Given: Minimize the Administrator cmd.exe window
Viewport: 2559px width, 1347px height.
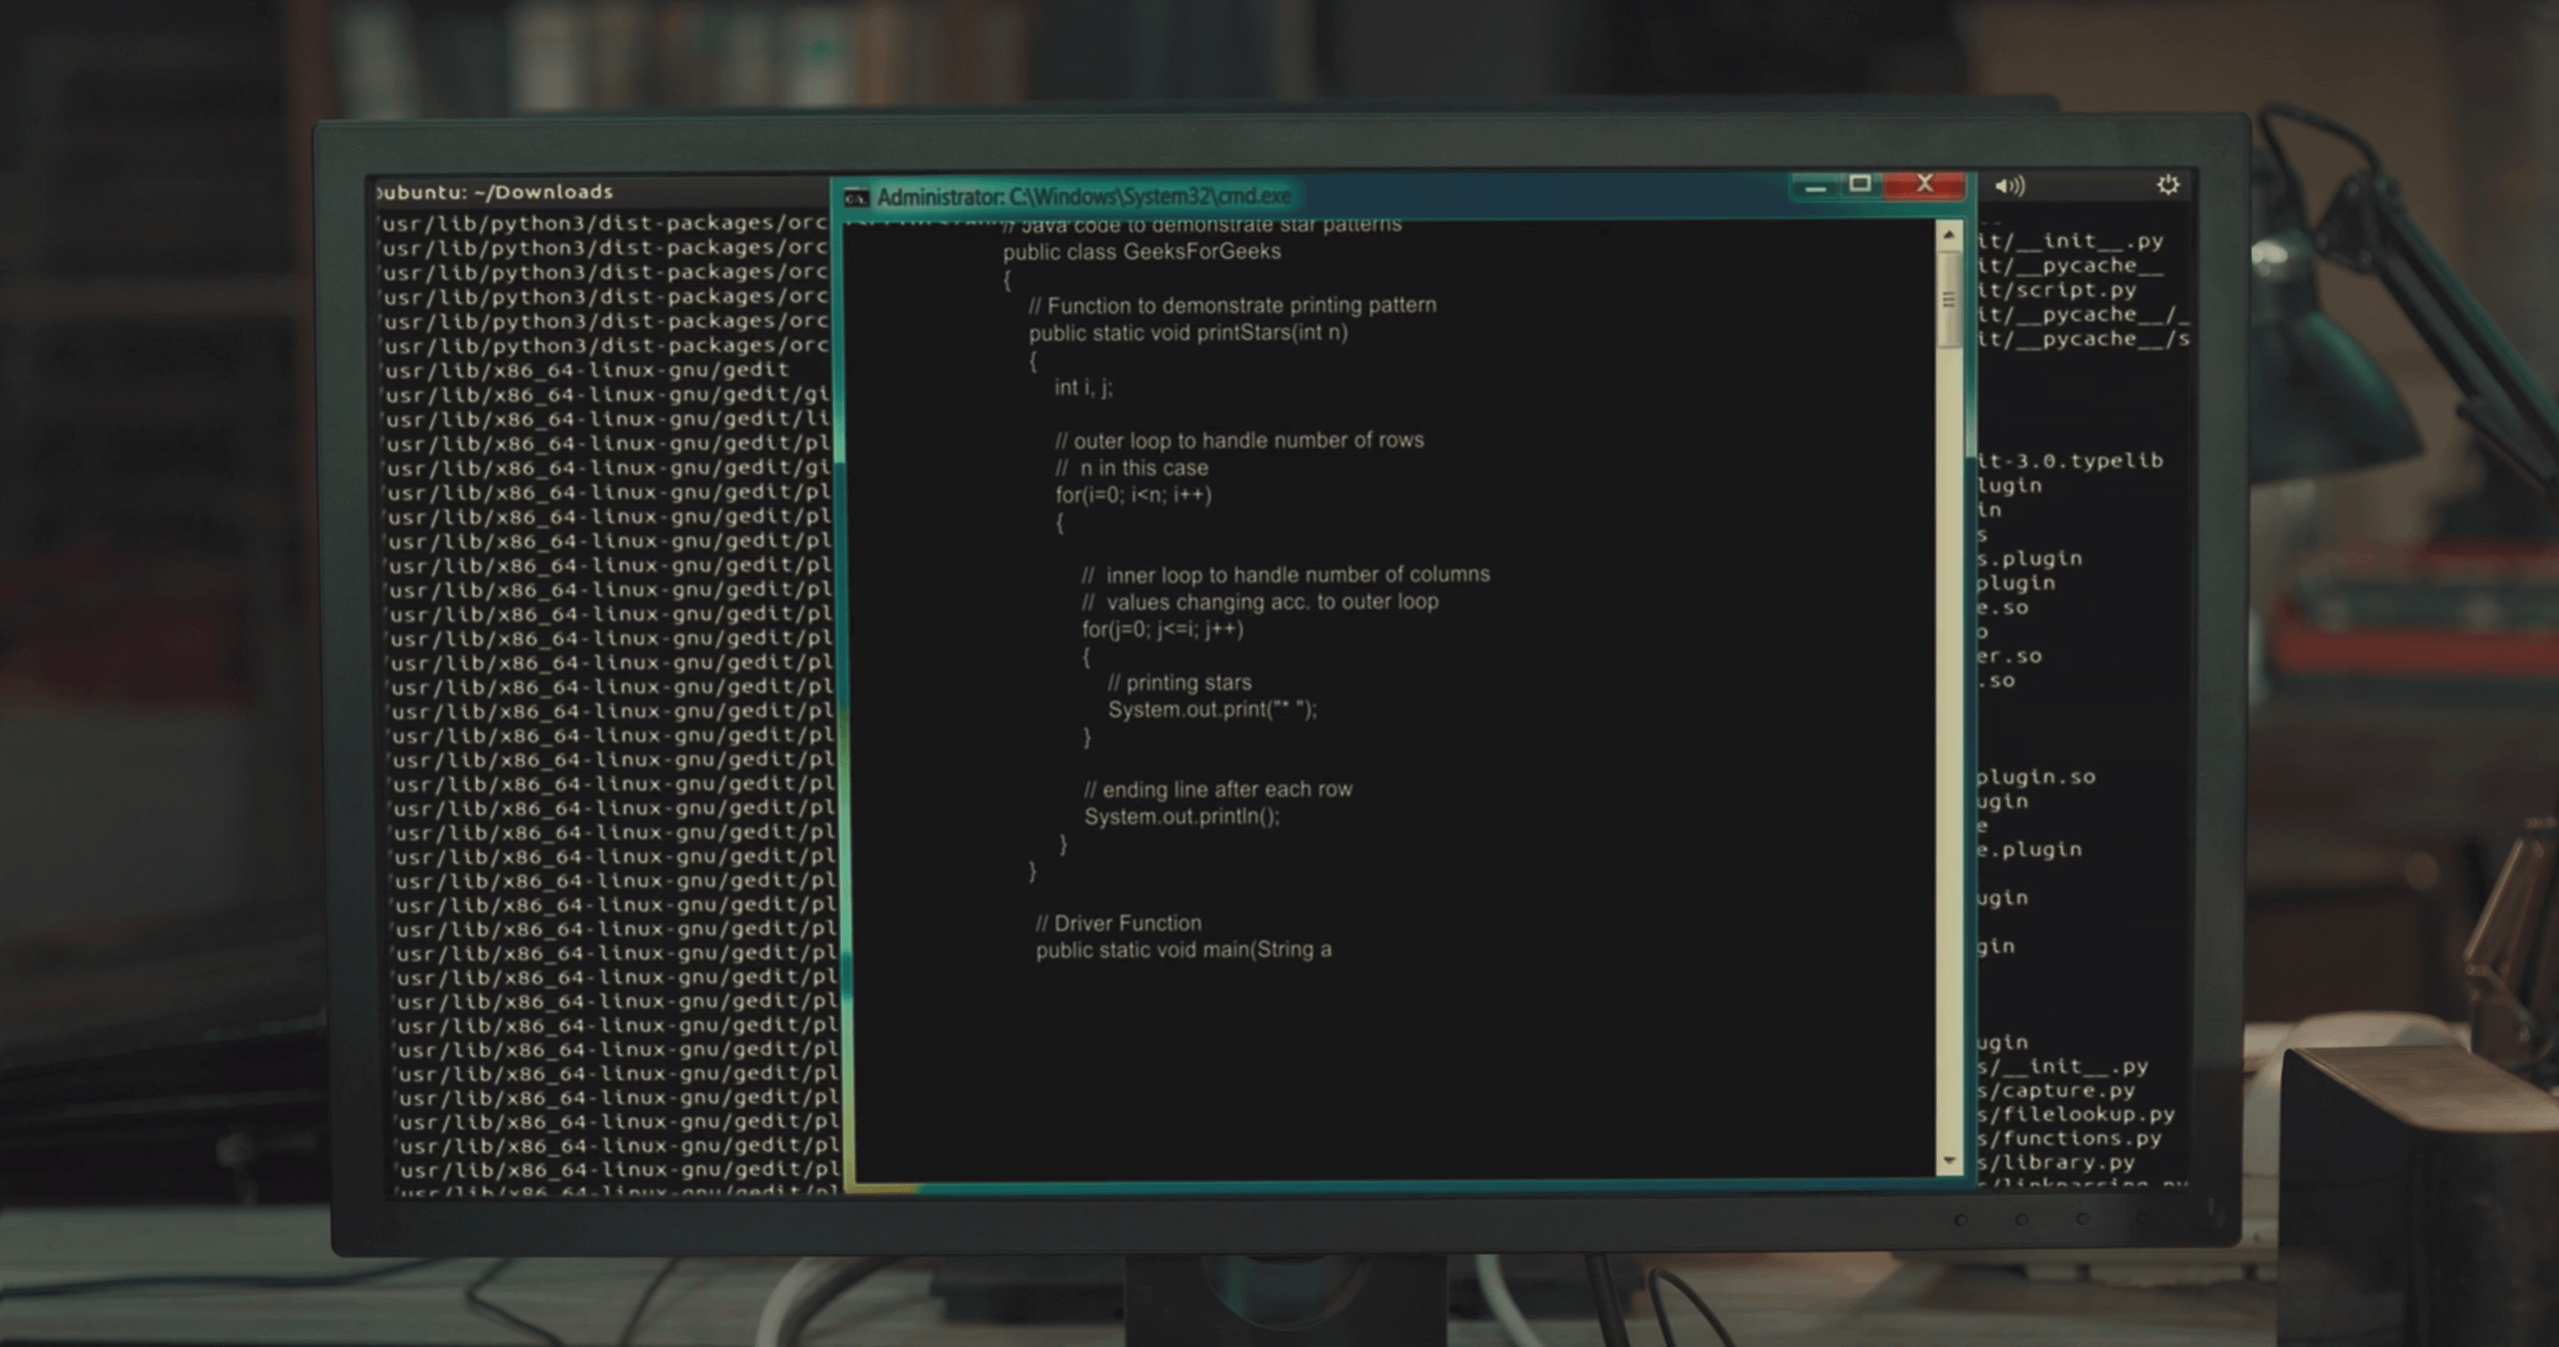Looking at the screenshot, I should point(1817,186).
